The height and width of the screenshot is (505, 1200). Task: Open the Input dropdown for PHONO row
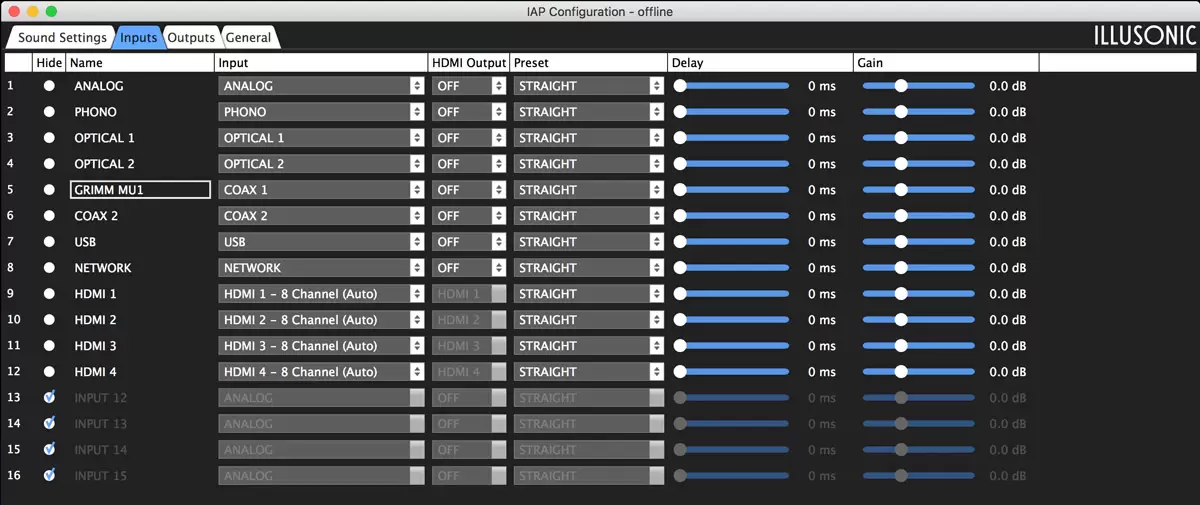coord(321,112)
